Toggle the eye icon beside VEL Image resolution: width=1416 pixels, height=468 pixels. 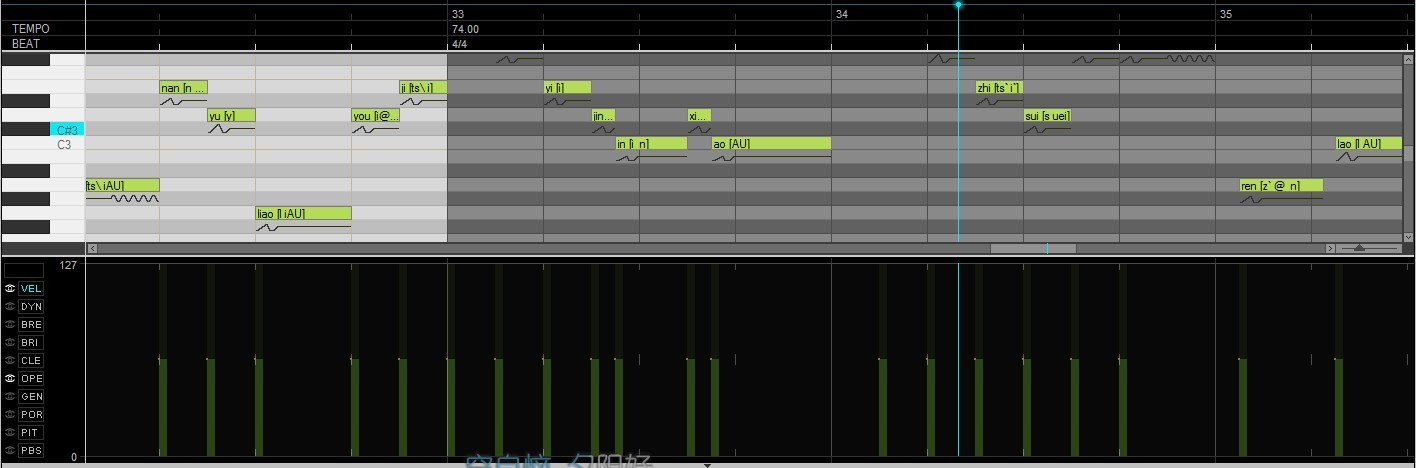coord(10,288)
